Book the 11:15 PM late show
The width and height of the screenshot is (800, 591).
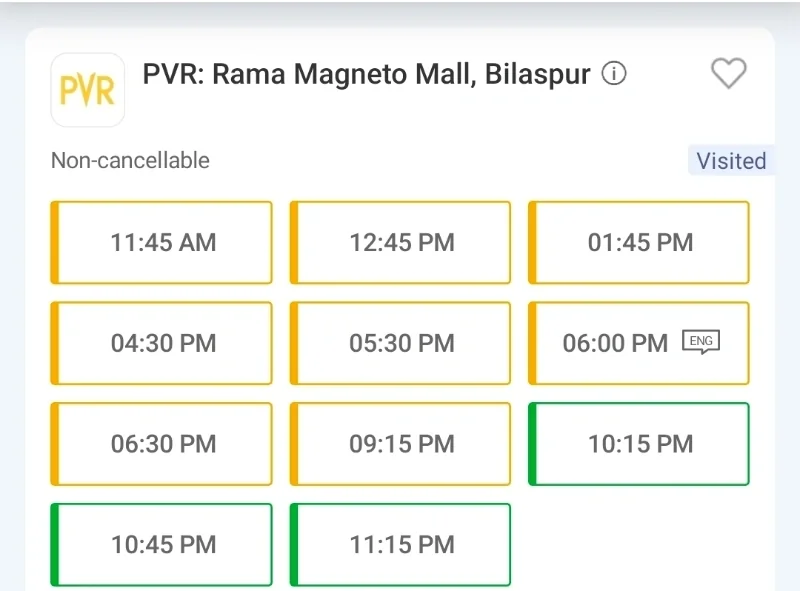401,545
